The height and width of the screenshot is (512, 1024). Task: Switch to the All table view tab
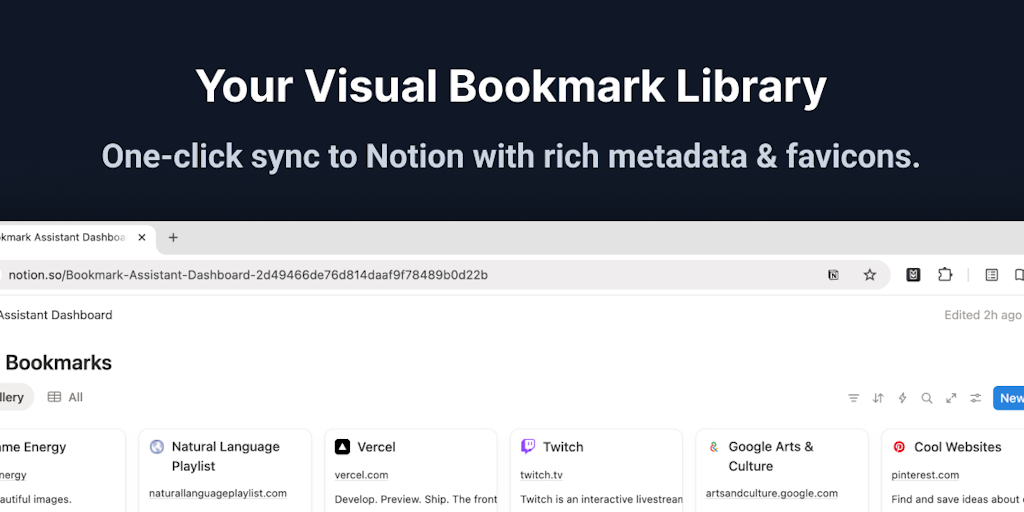(x=66, y=397)
